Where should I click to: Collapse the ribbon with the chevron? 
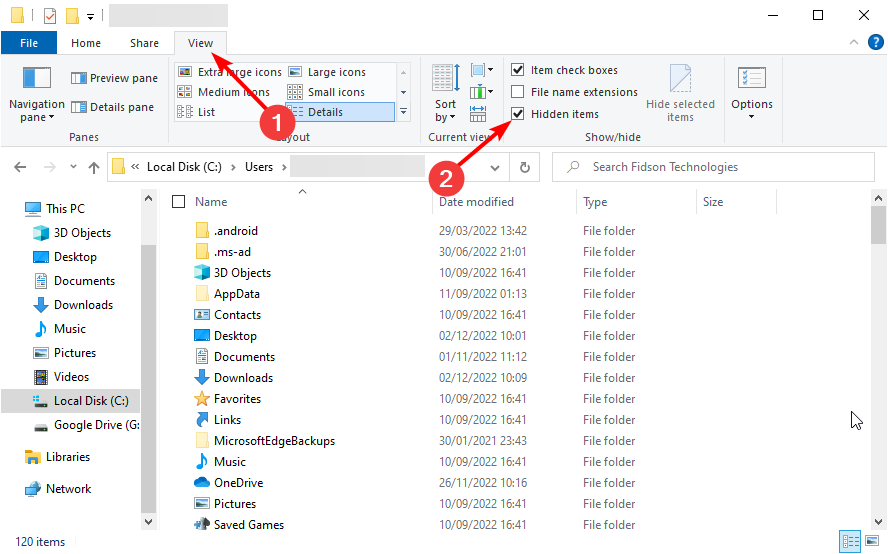(853, 42)
